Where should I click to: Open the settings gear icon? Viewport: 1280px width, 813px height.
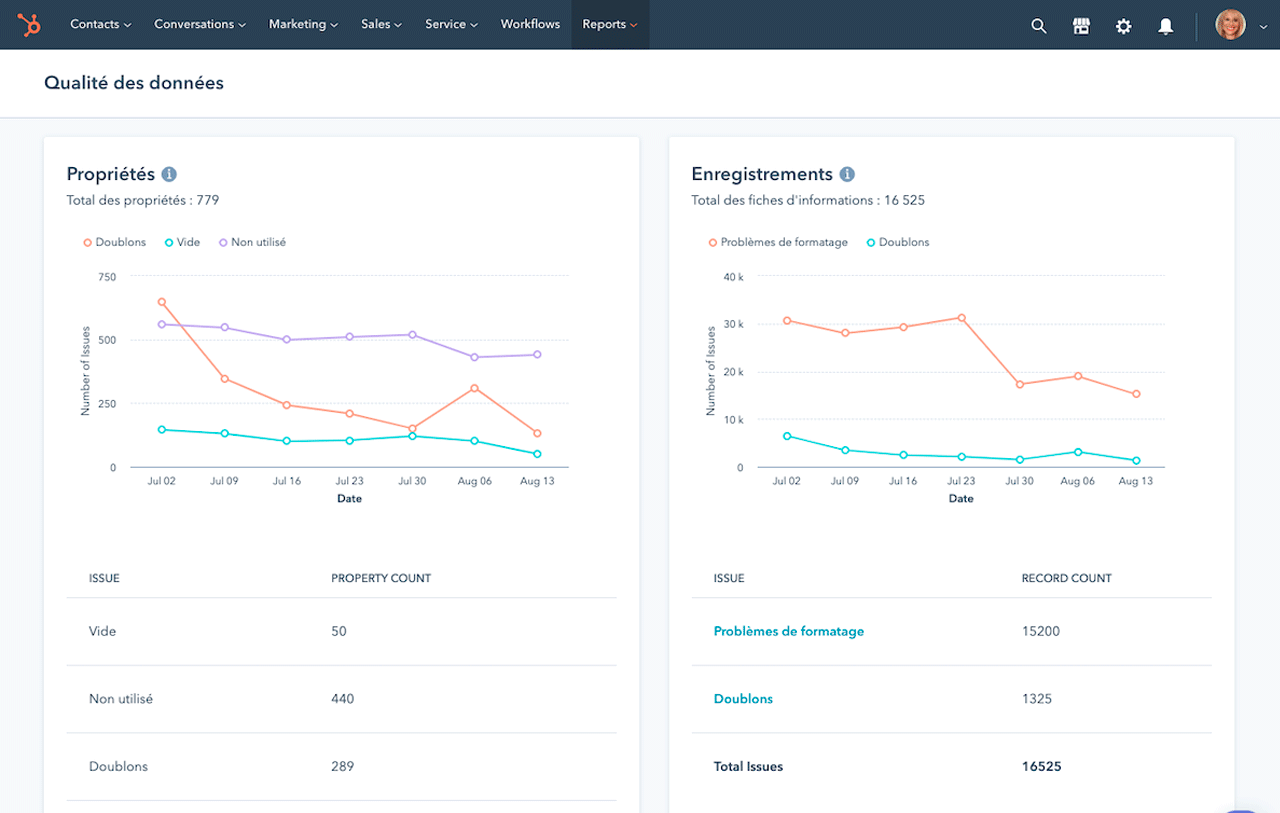(1123, 26)
